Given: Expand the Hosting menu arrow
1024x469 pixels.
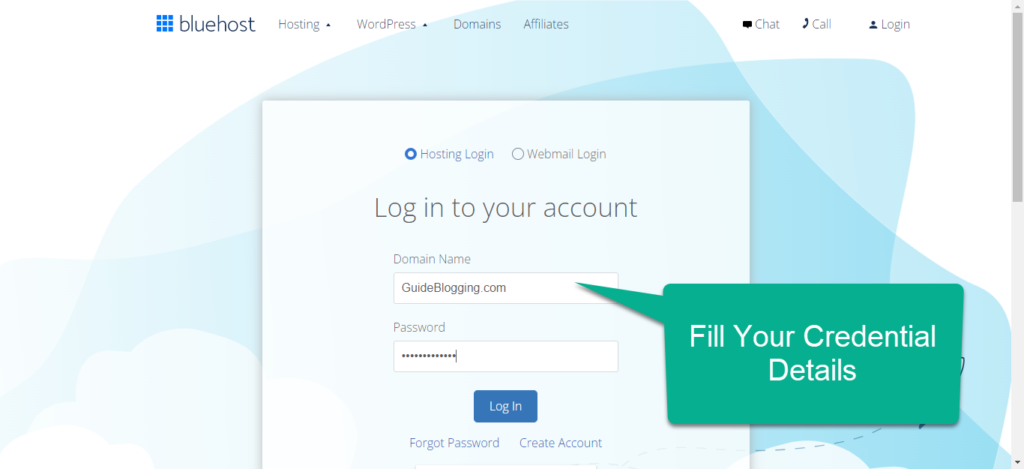Looking at the screenshot, I should pyautogui.click(x=328, y=25).
